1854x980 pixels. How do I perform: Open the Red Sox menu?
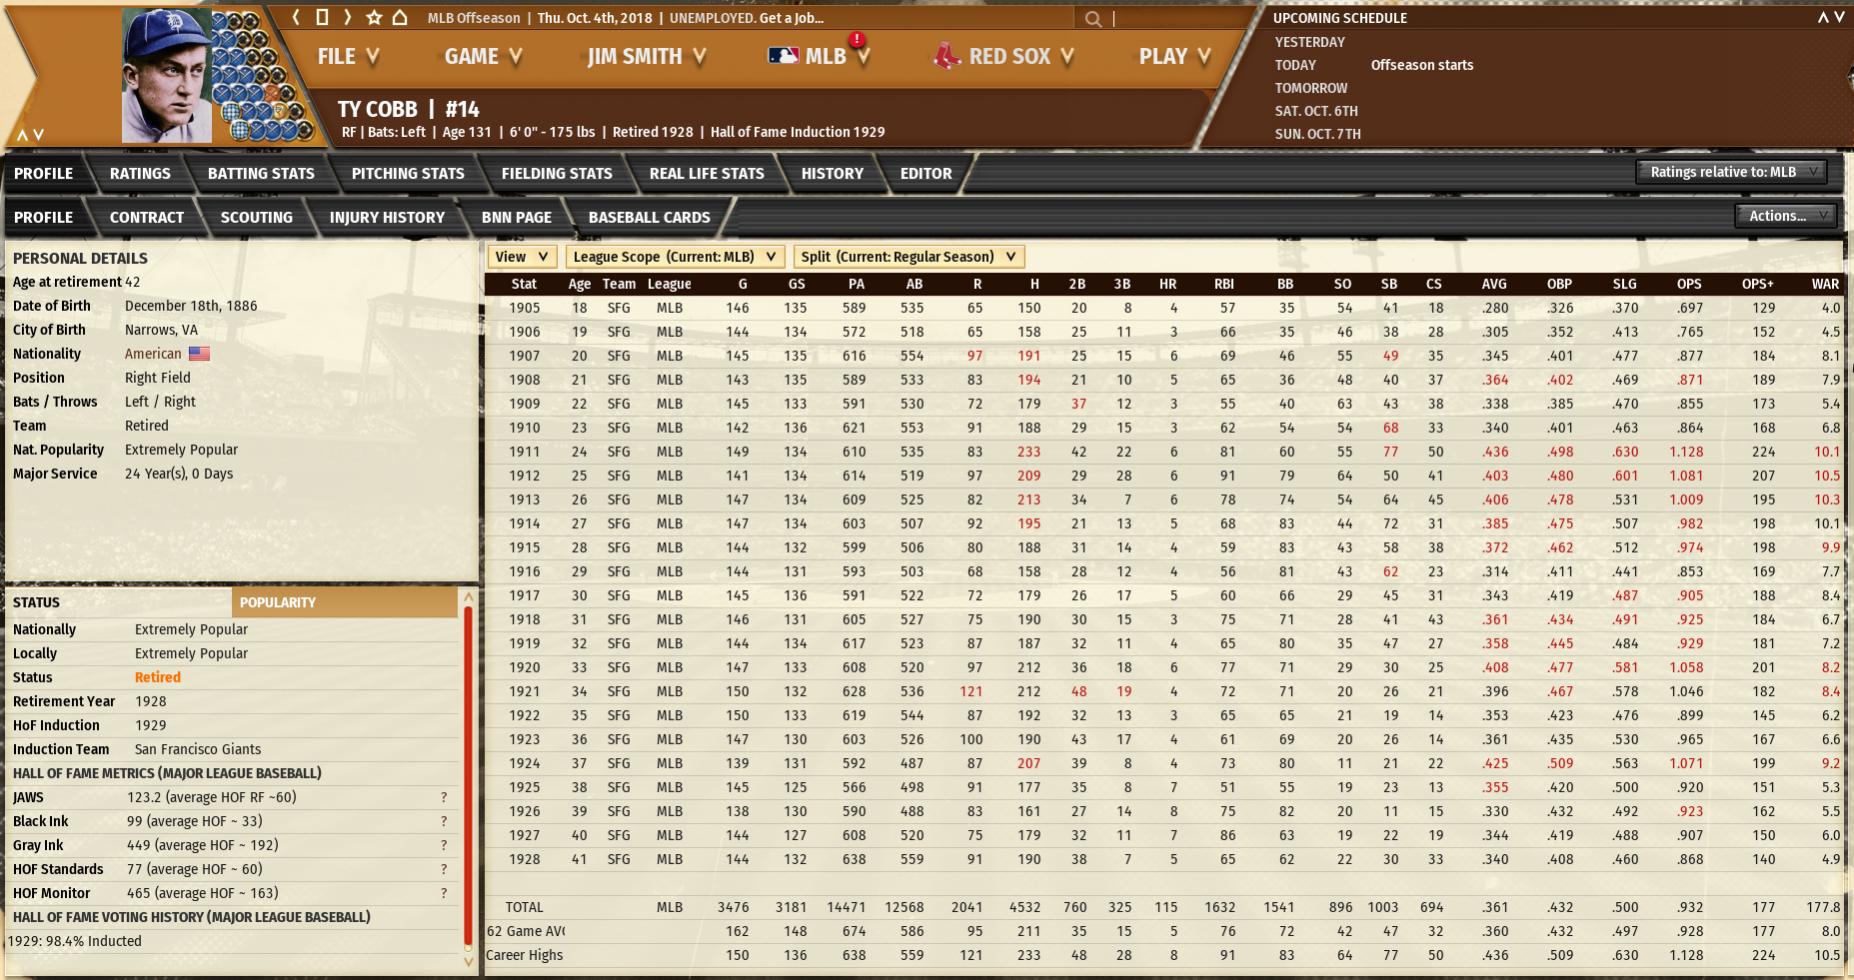pos(1003,57)
